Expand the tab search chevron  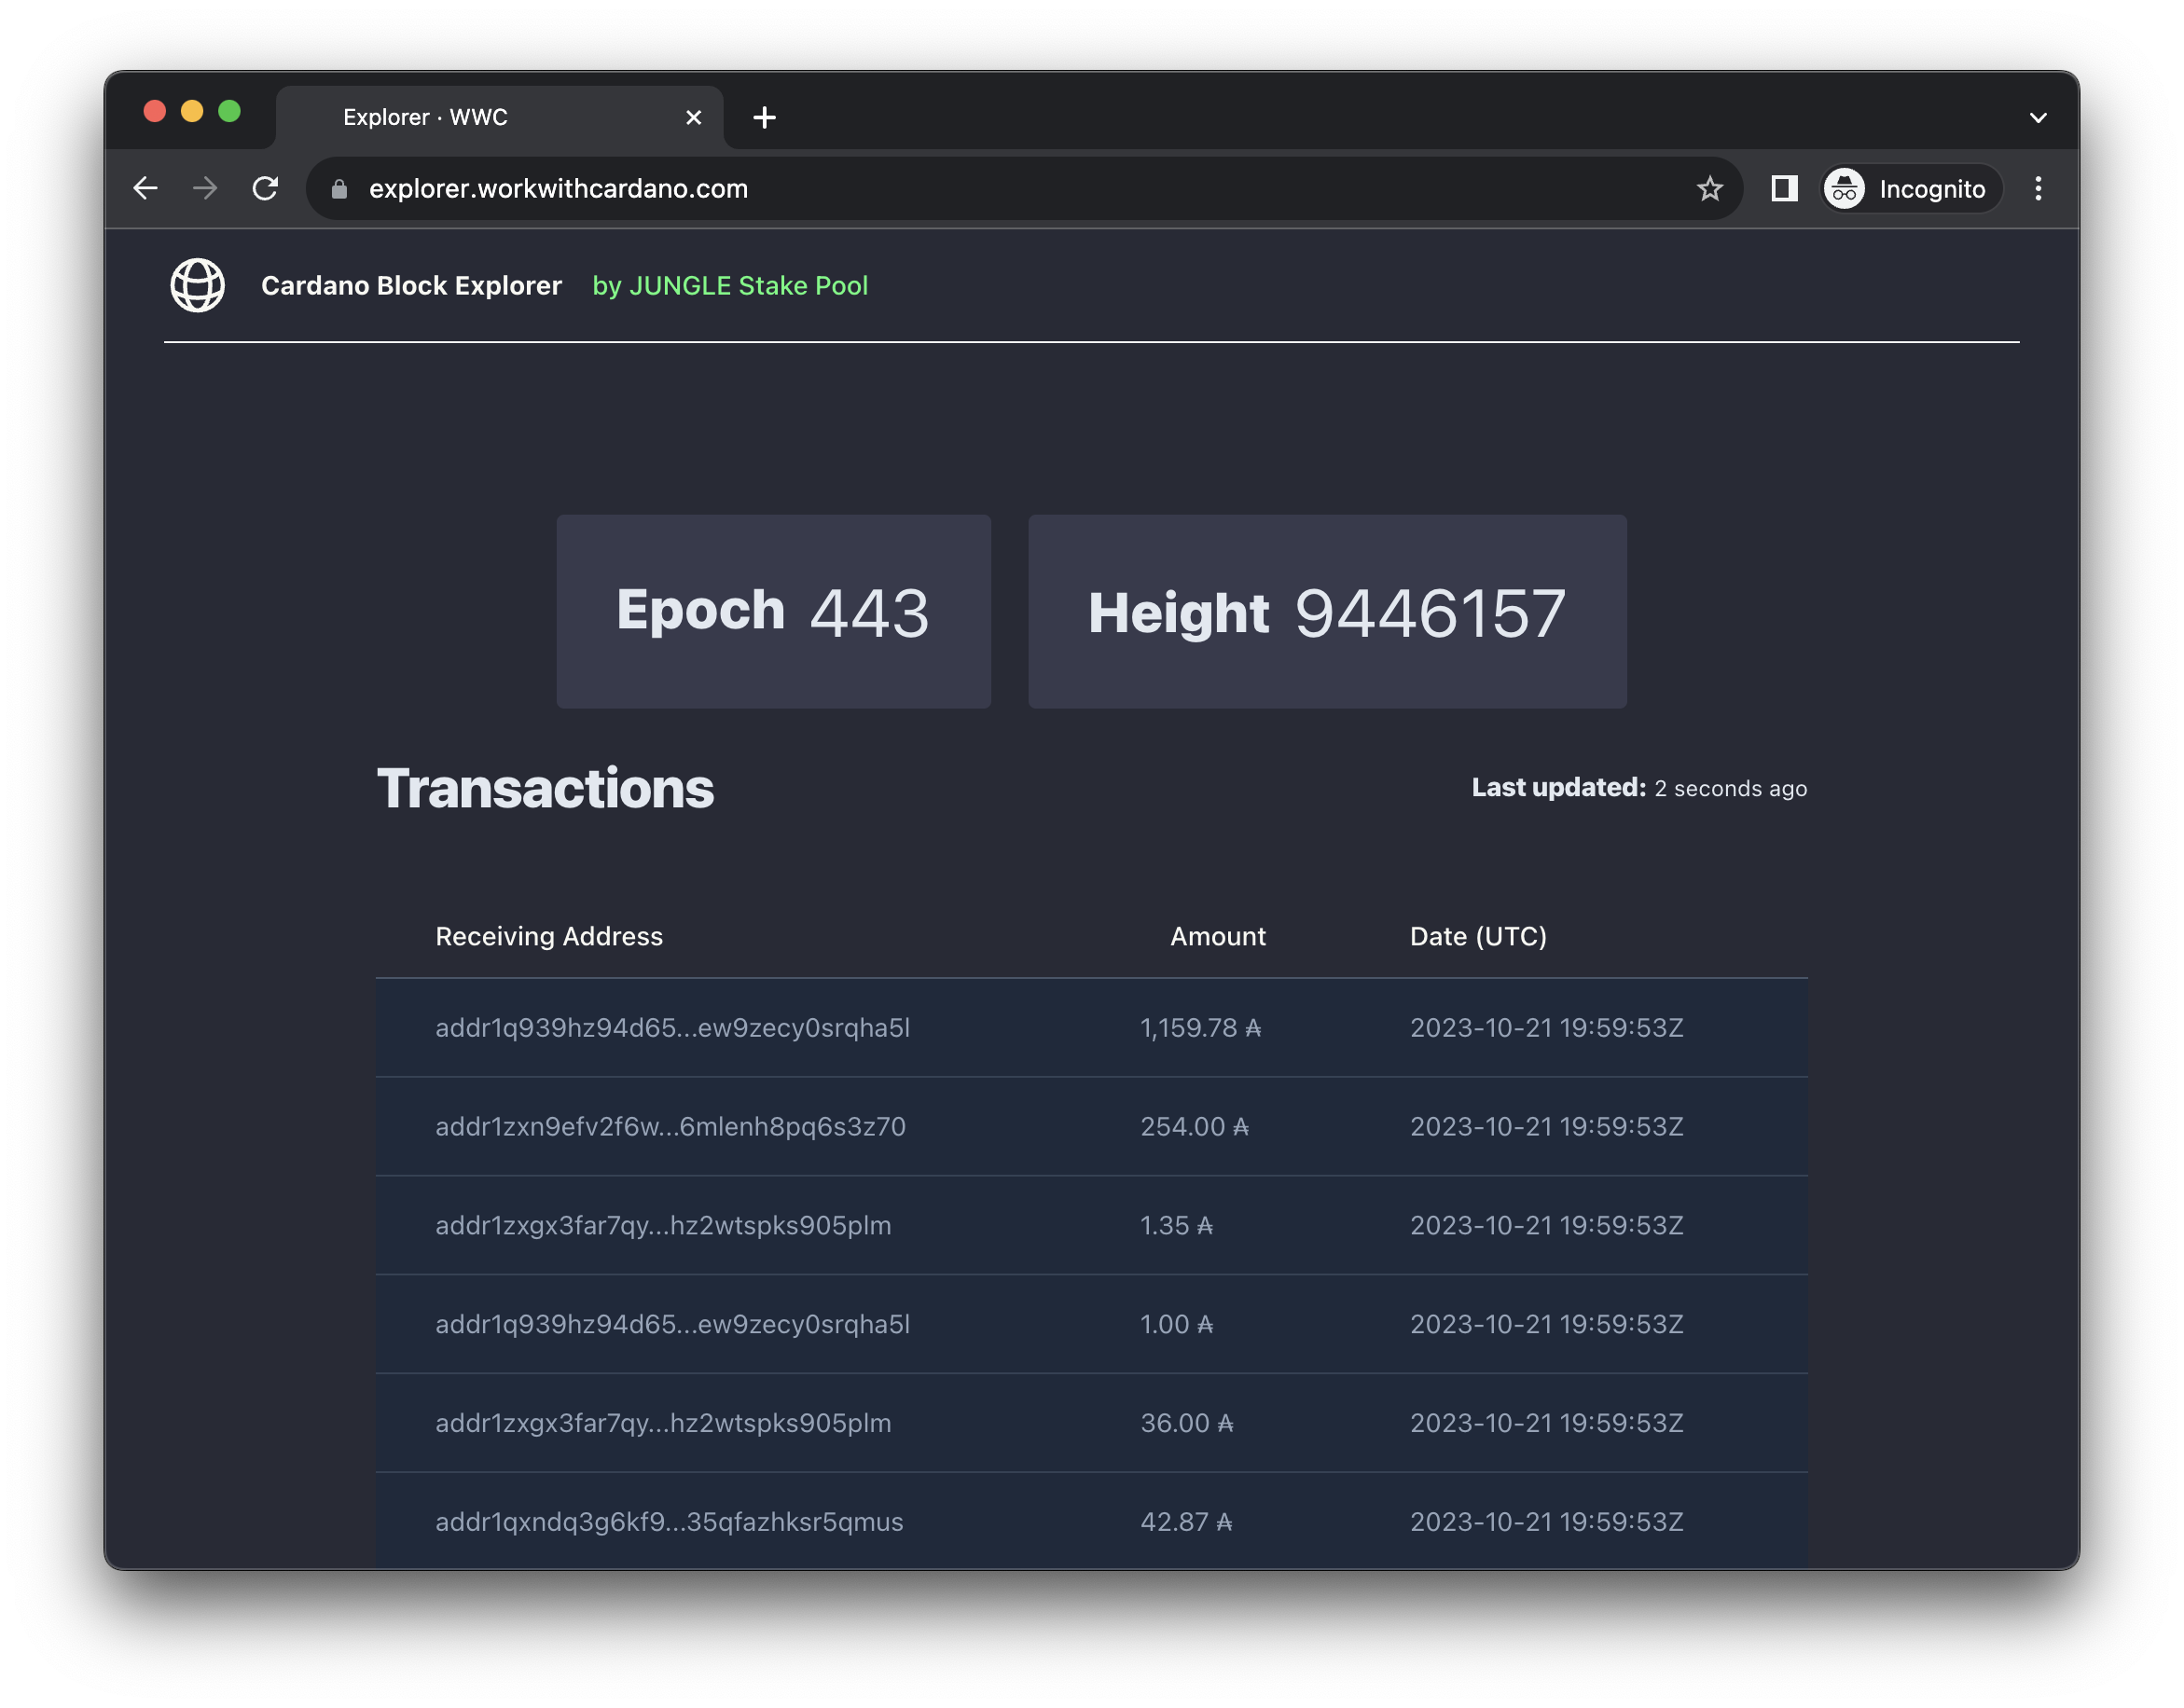[2037, 118]
